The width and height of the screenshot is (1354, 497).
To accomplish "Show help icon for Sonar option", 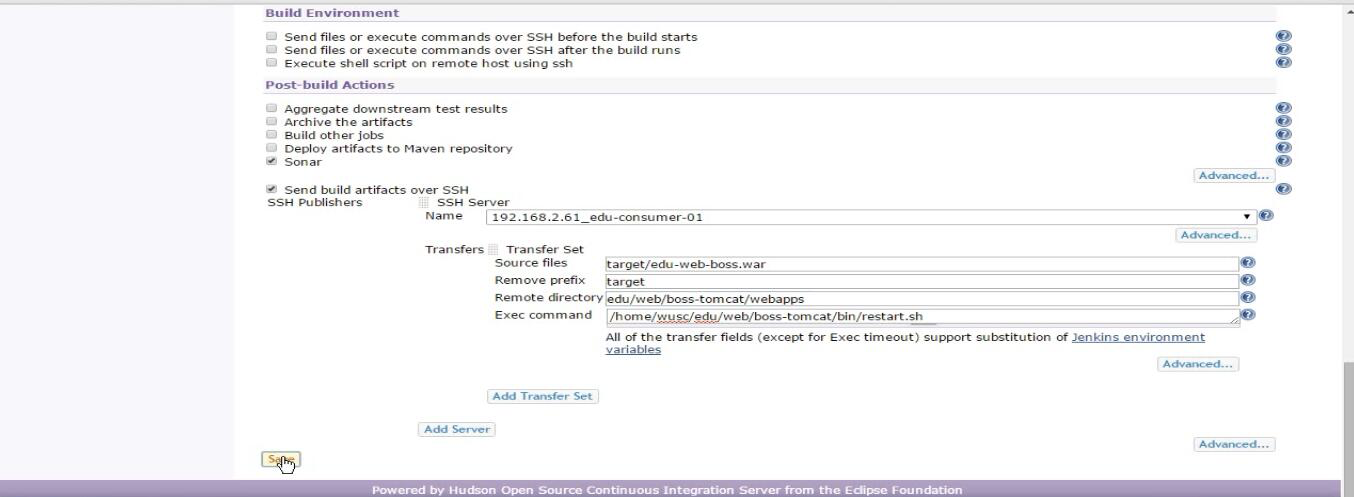I will tap(1284, 160).
